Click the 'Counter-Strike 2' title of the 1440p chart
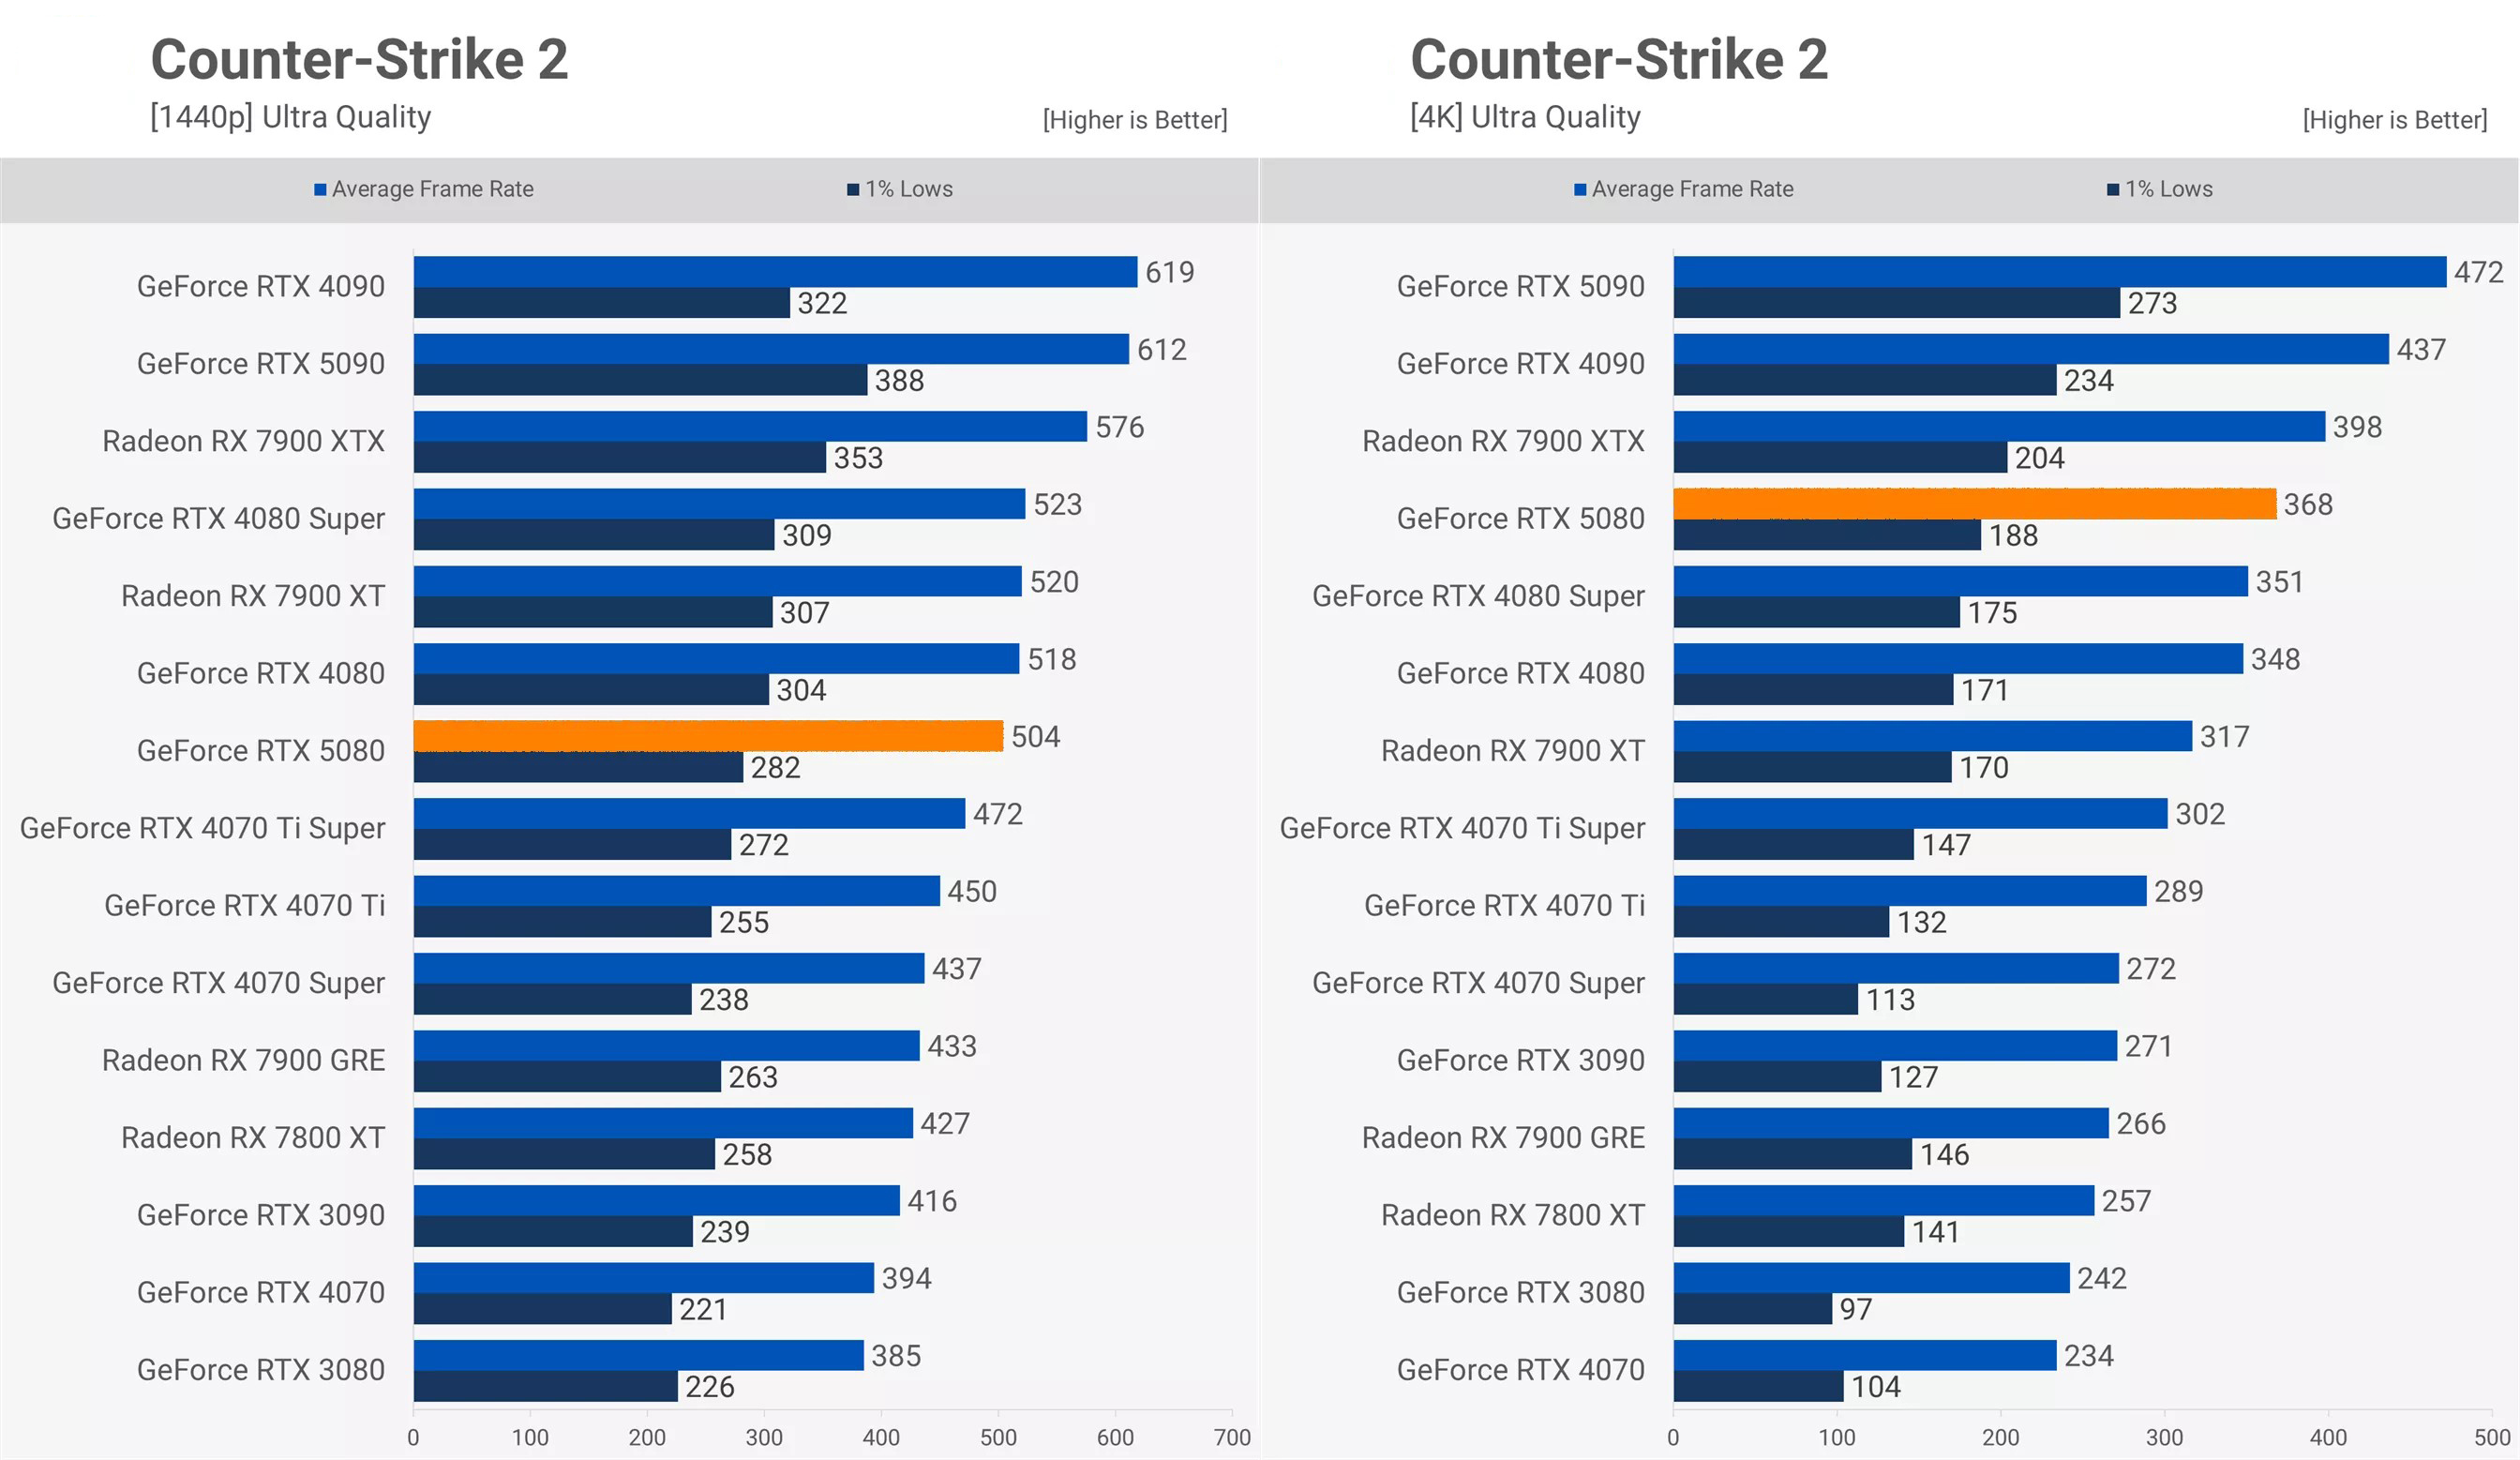Image resolution: width=2520 pixels, height=1460 pixels. coord(359,59)
